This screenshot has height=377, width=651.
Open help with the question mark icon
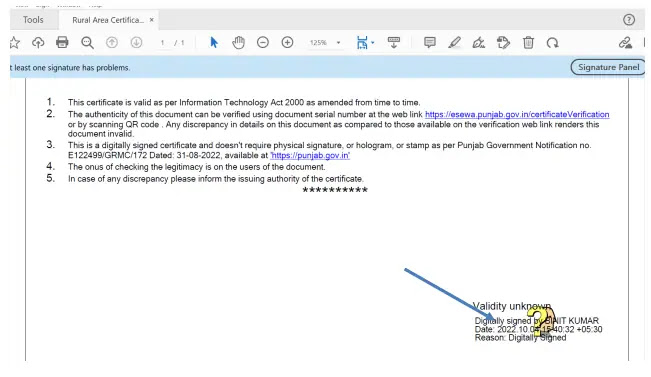point(629,20)
